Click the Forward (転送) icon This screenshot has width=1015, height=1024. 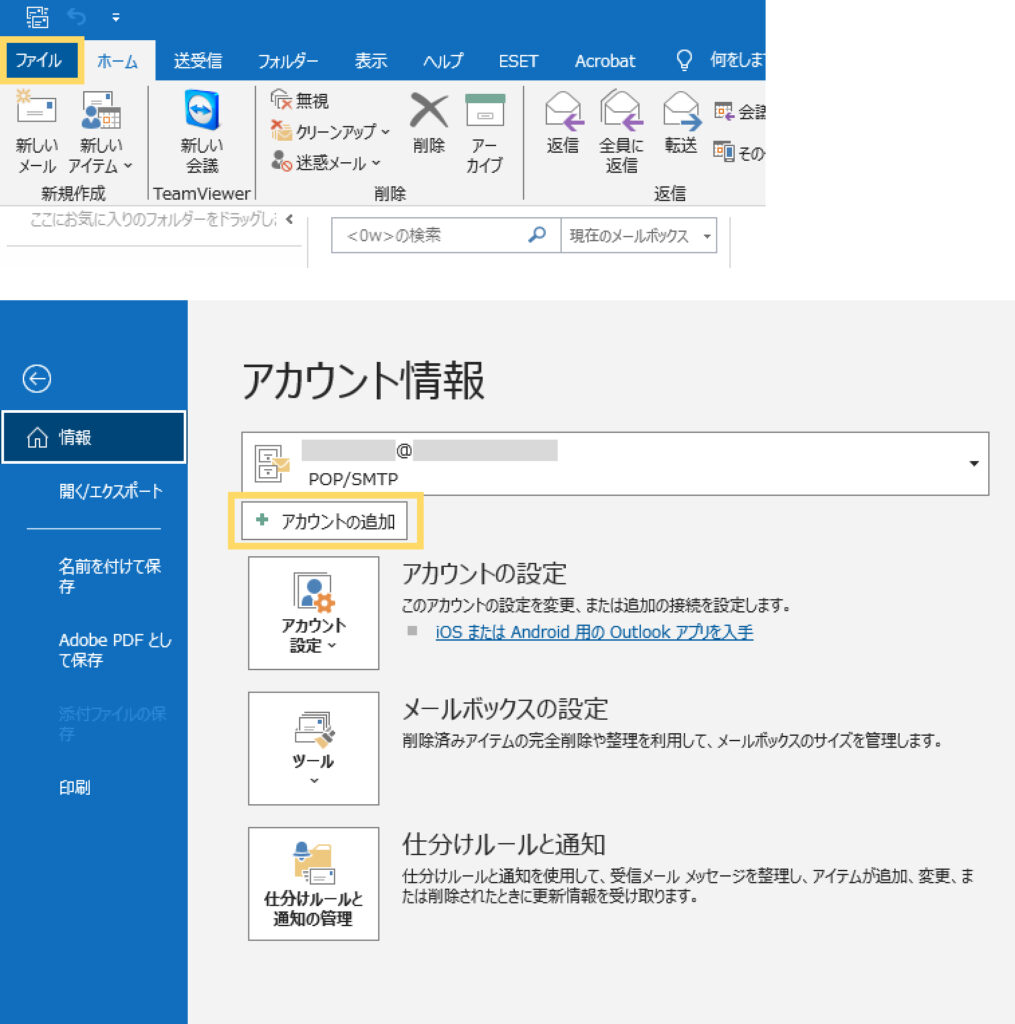click(681, 110)
